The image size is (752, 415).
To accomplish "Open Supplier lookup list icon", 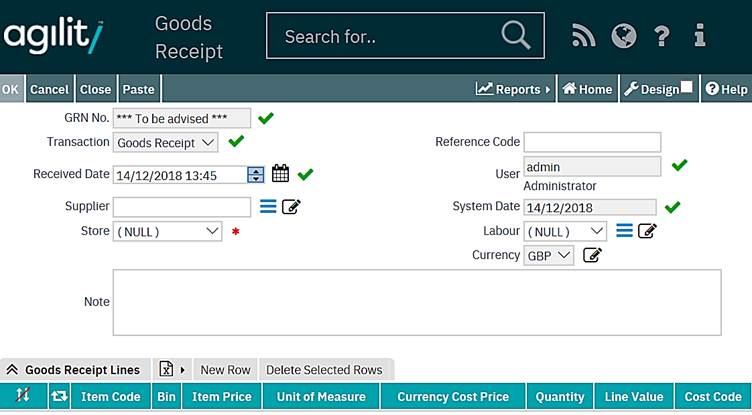I will point(268,207).
